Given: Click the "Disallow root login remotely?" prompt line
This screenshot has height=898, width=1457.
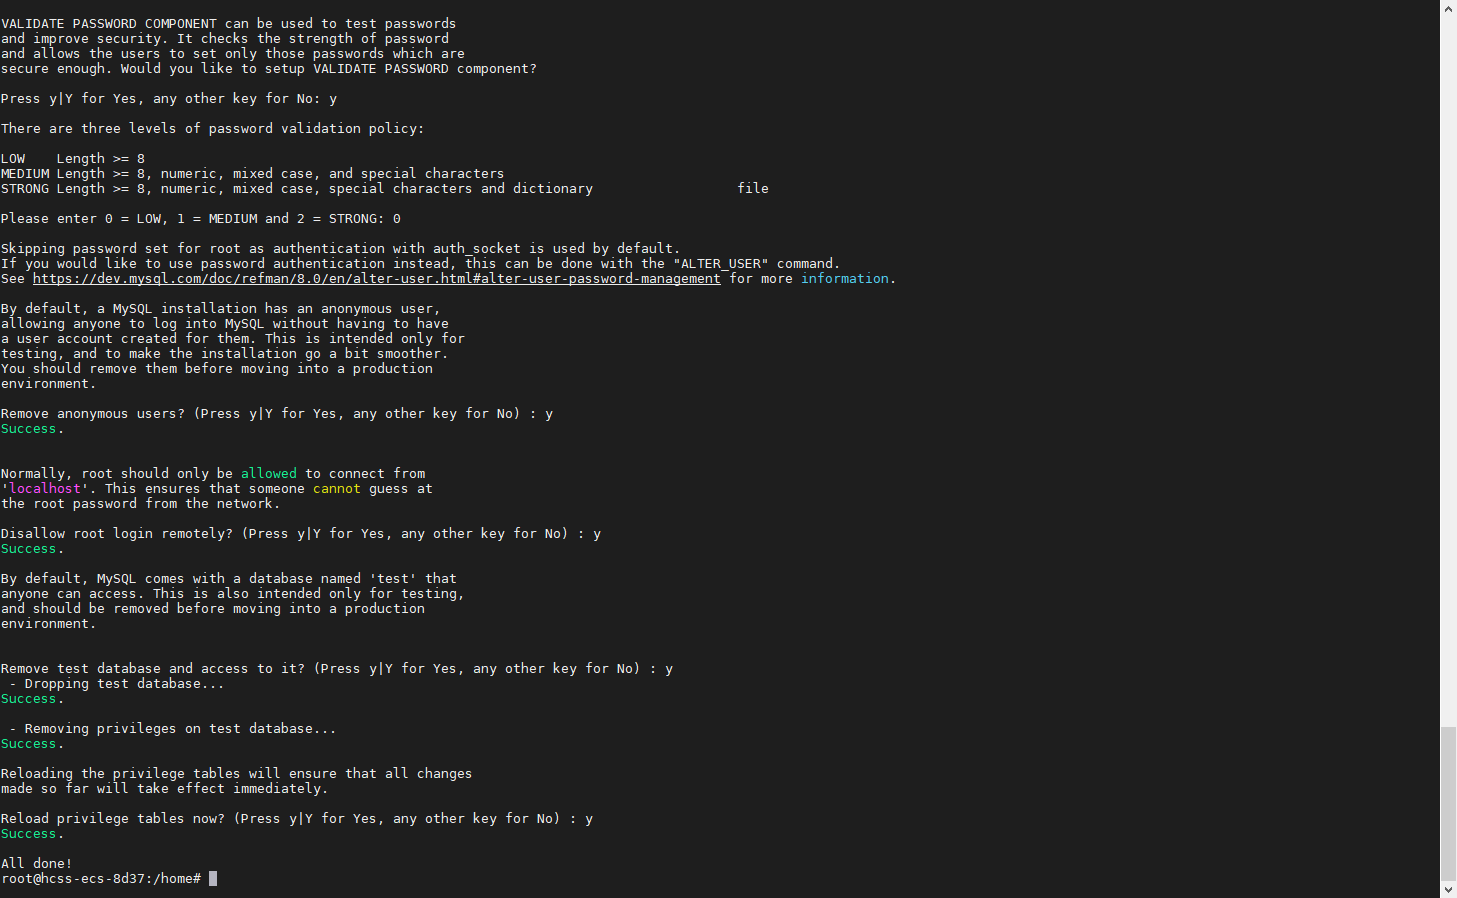Looking at the screenshot, I should click(300, 534).
